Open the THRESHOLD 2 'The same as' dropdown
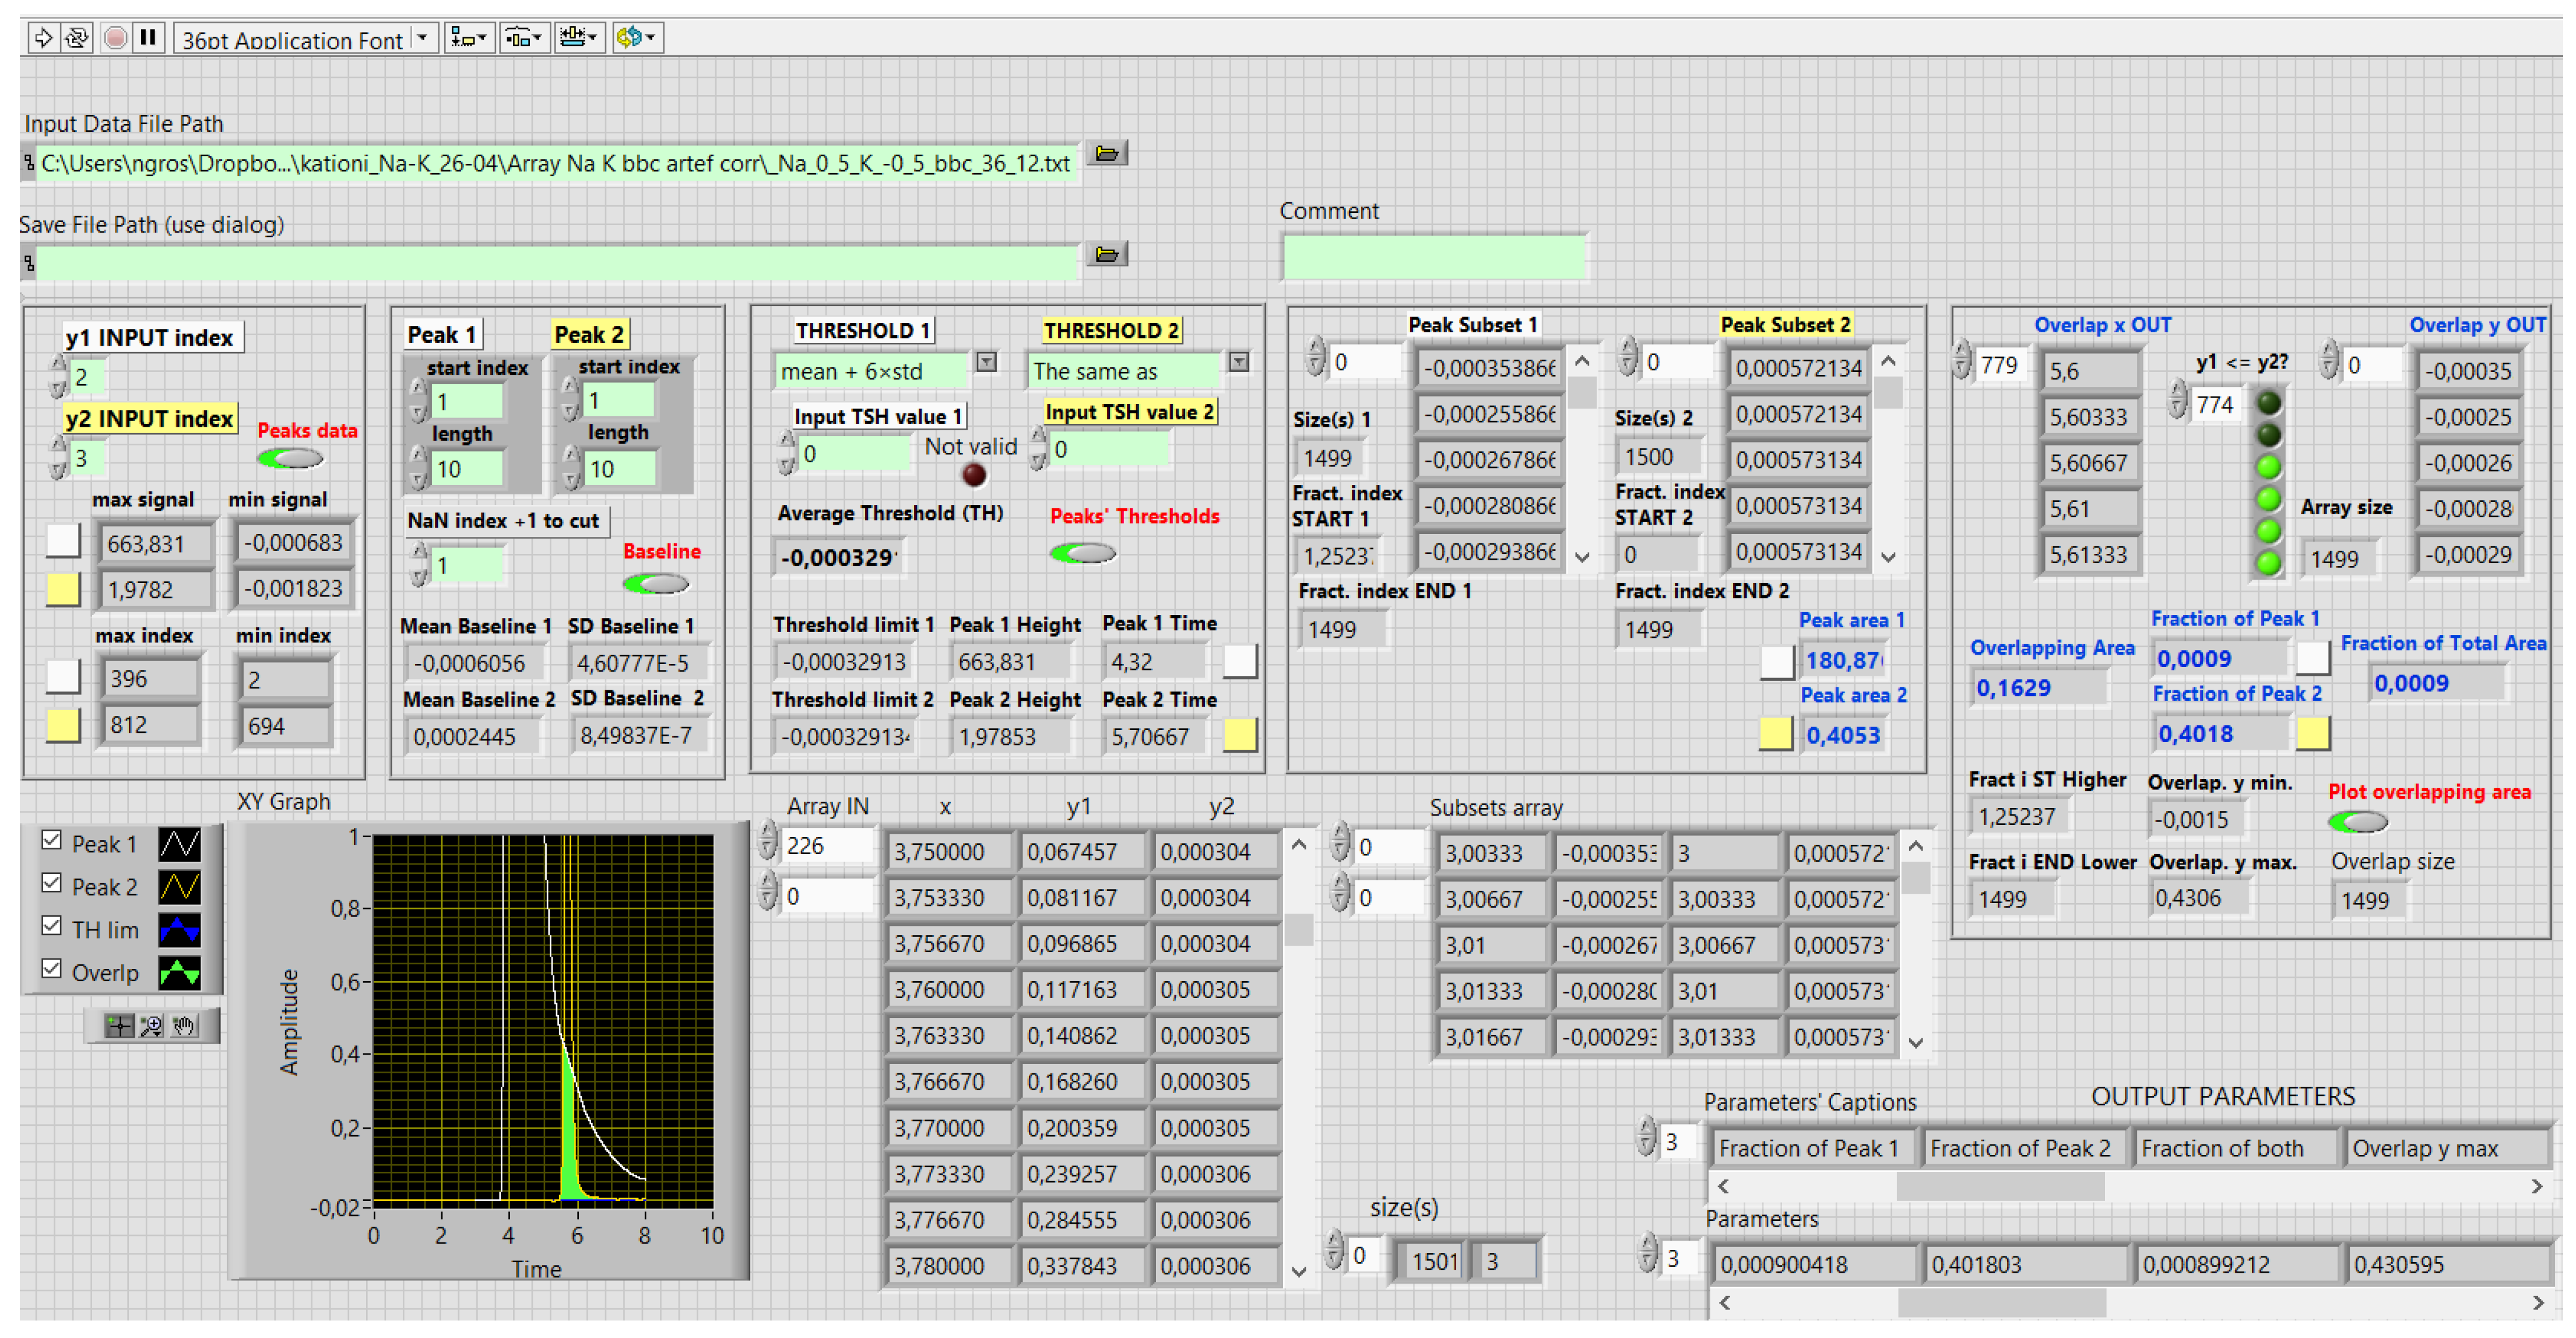 pos(1239,362)
